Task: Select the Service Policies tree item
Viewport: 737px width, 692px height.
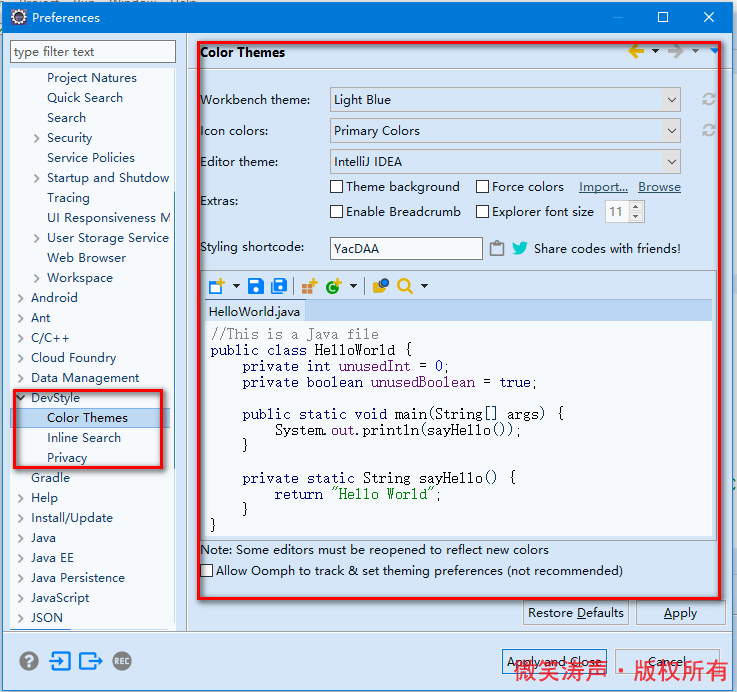Action: coord(91,157)
